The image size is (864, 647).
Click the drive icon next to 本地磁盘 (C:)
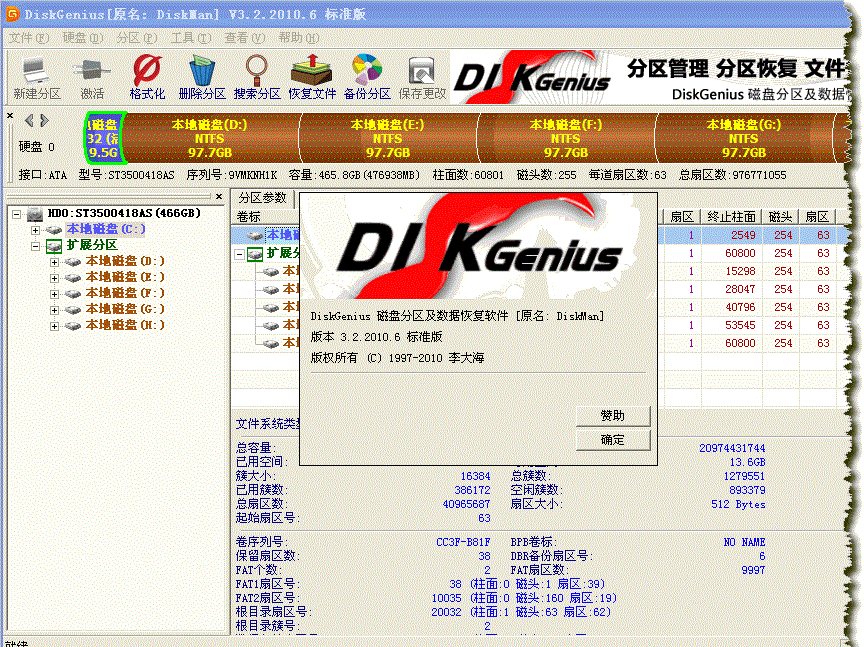(x=53, y=229)
